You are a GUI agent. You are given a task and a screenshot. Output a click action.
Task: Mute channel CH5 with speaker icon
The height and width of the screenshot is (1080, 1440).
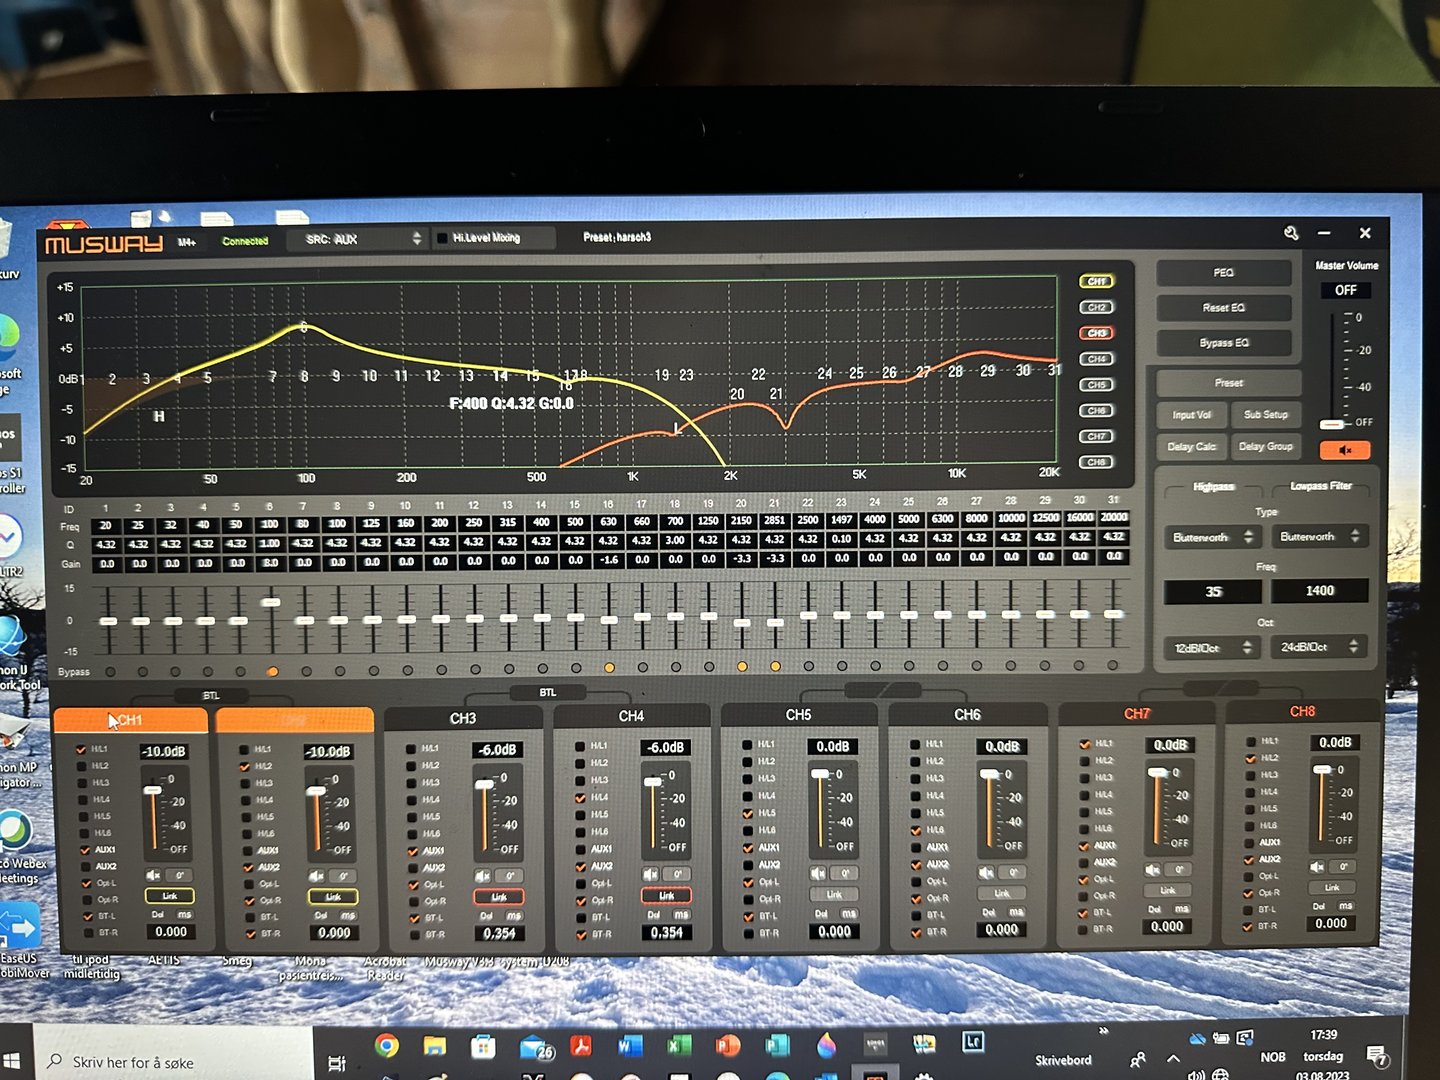pos(819,873)
